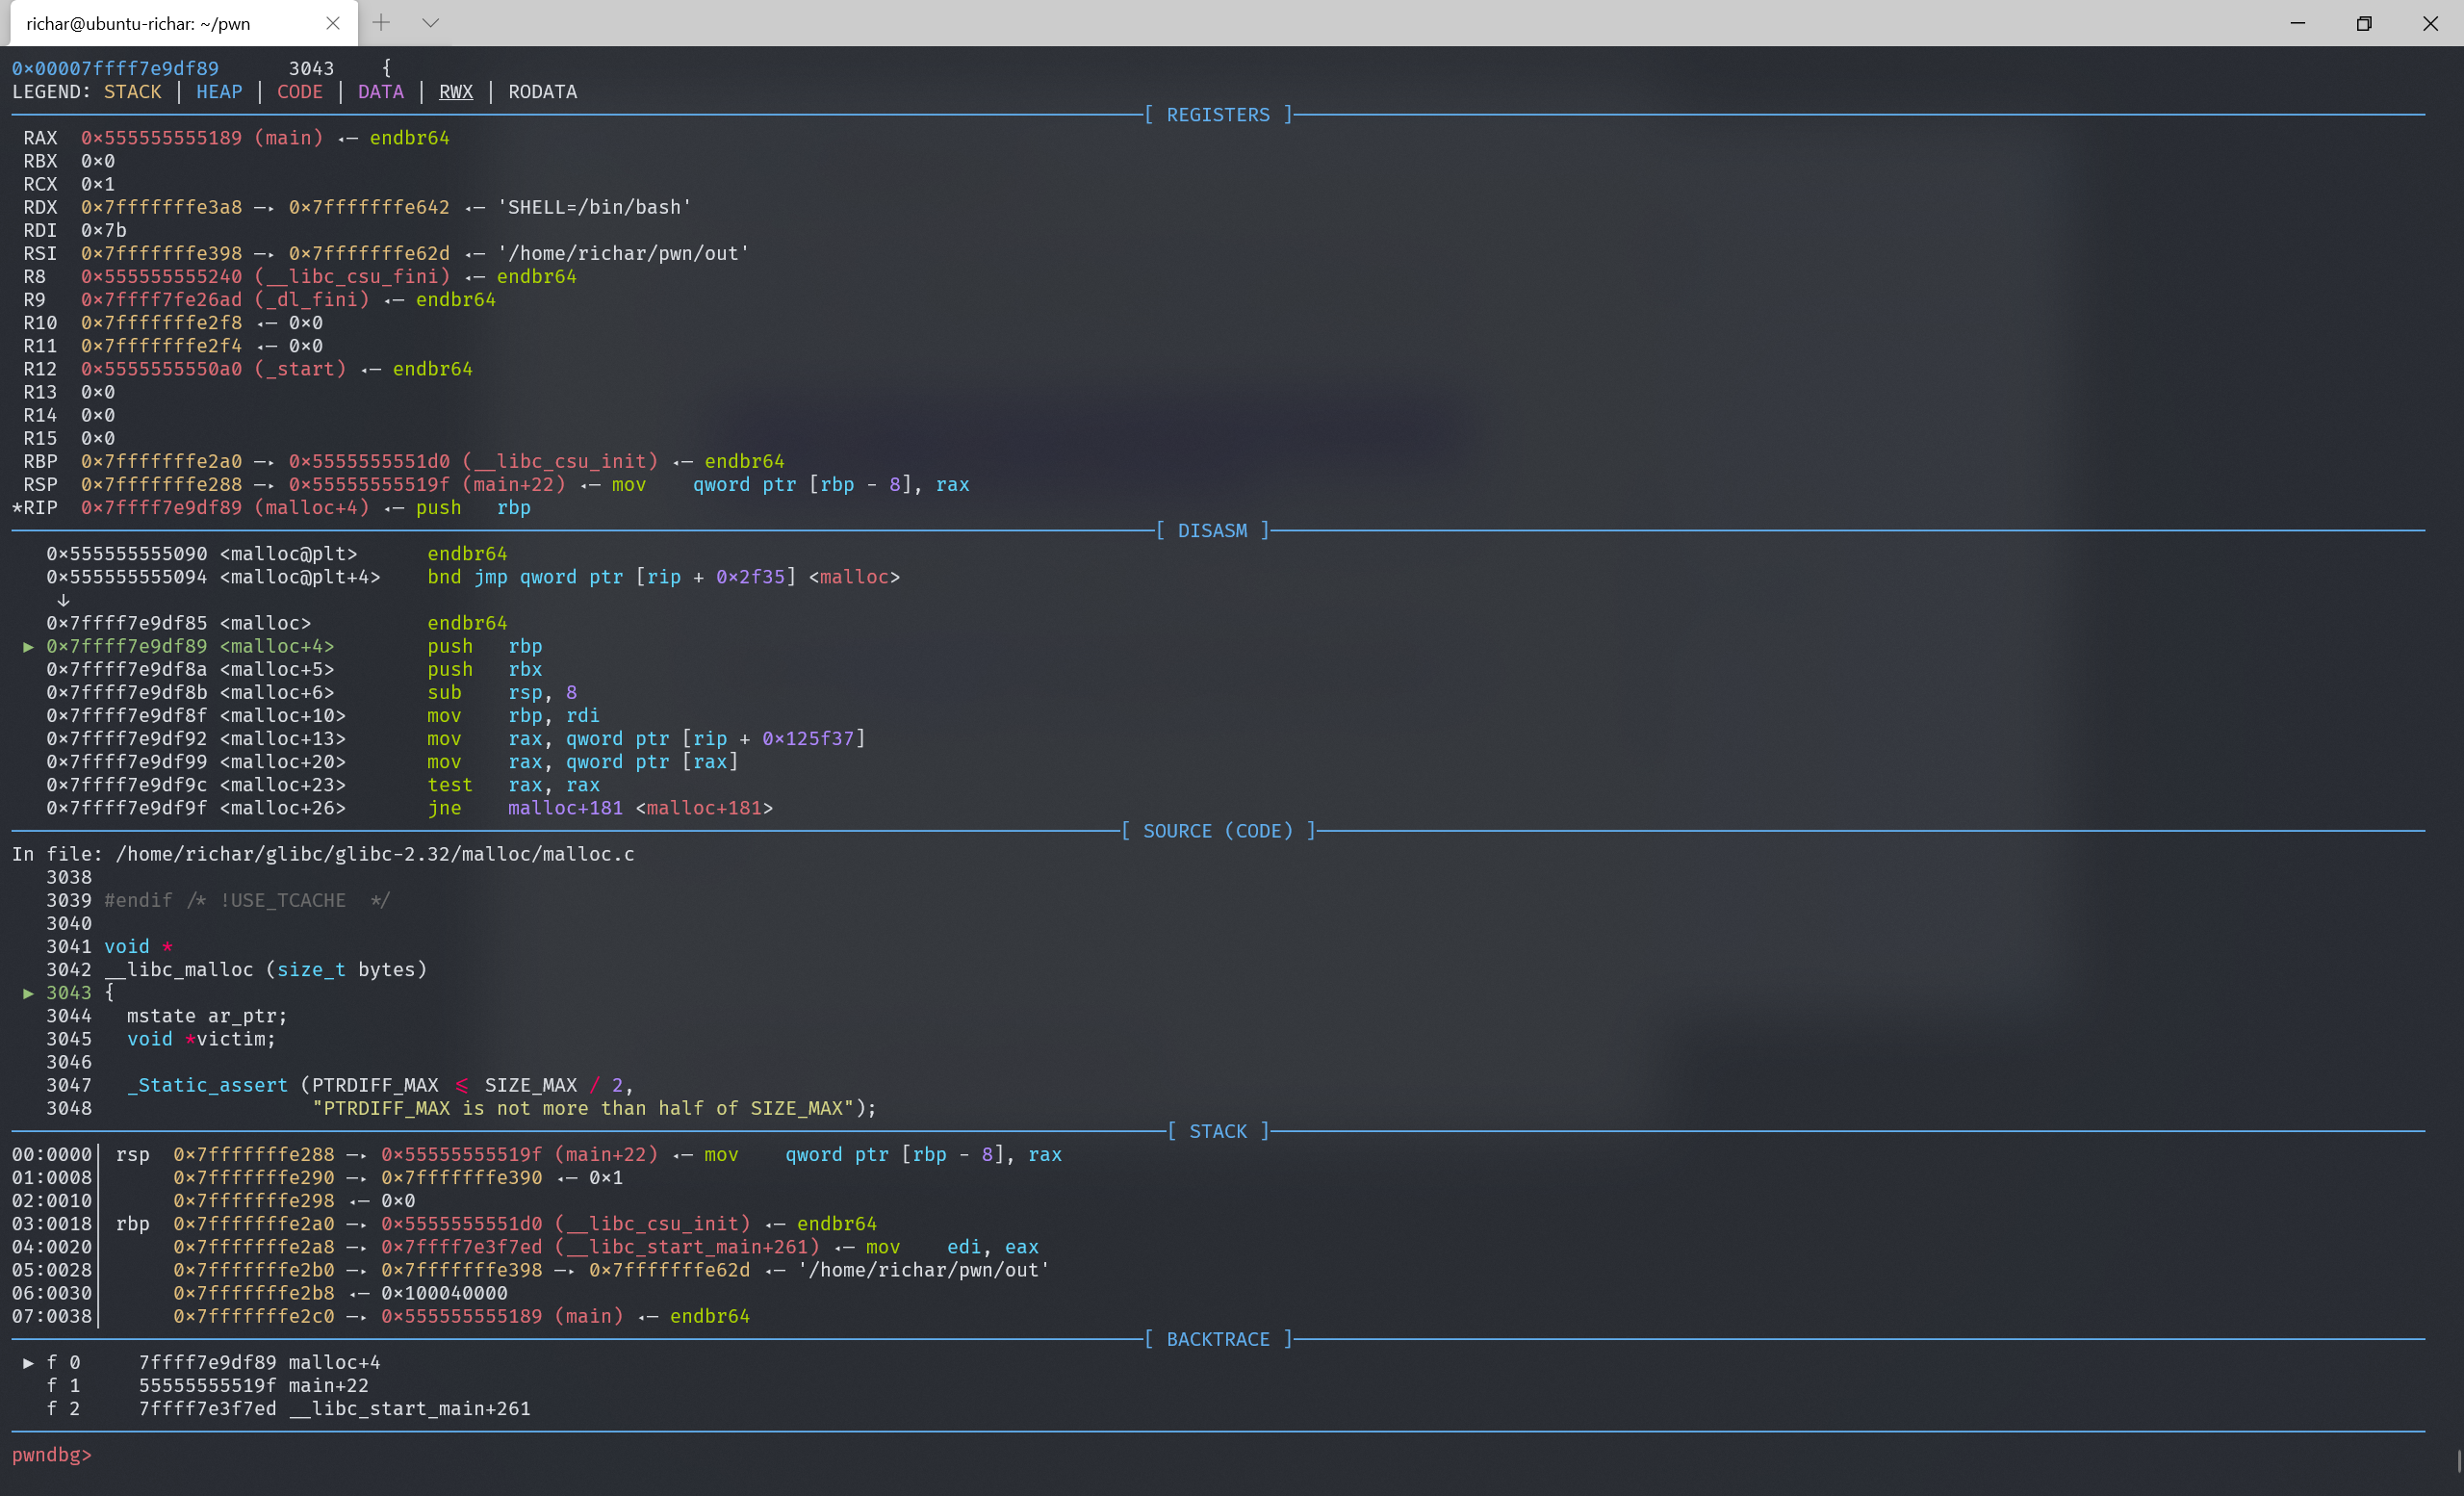Close the richar@ubuntu-richar terminal tab
Viewport: 2464px width, 1496px height.
[x=333, y=23]
